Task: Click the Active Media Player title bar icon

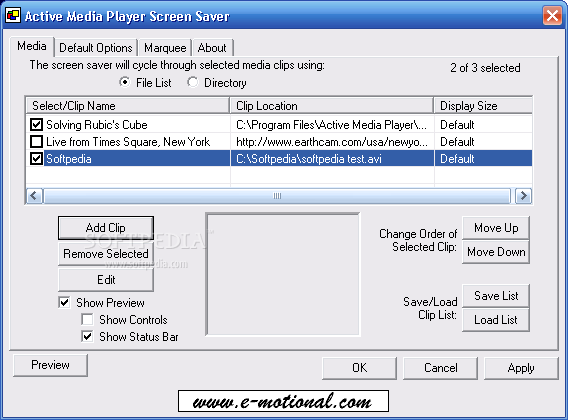Action: point(13,16)
